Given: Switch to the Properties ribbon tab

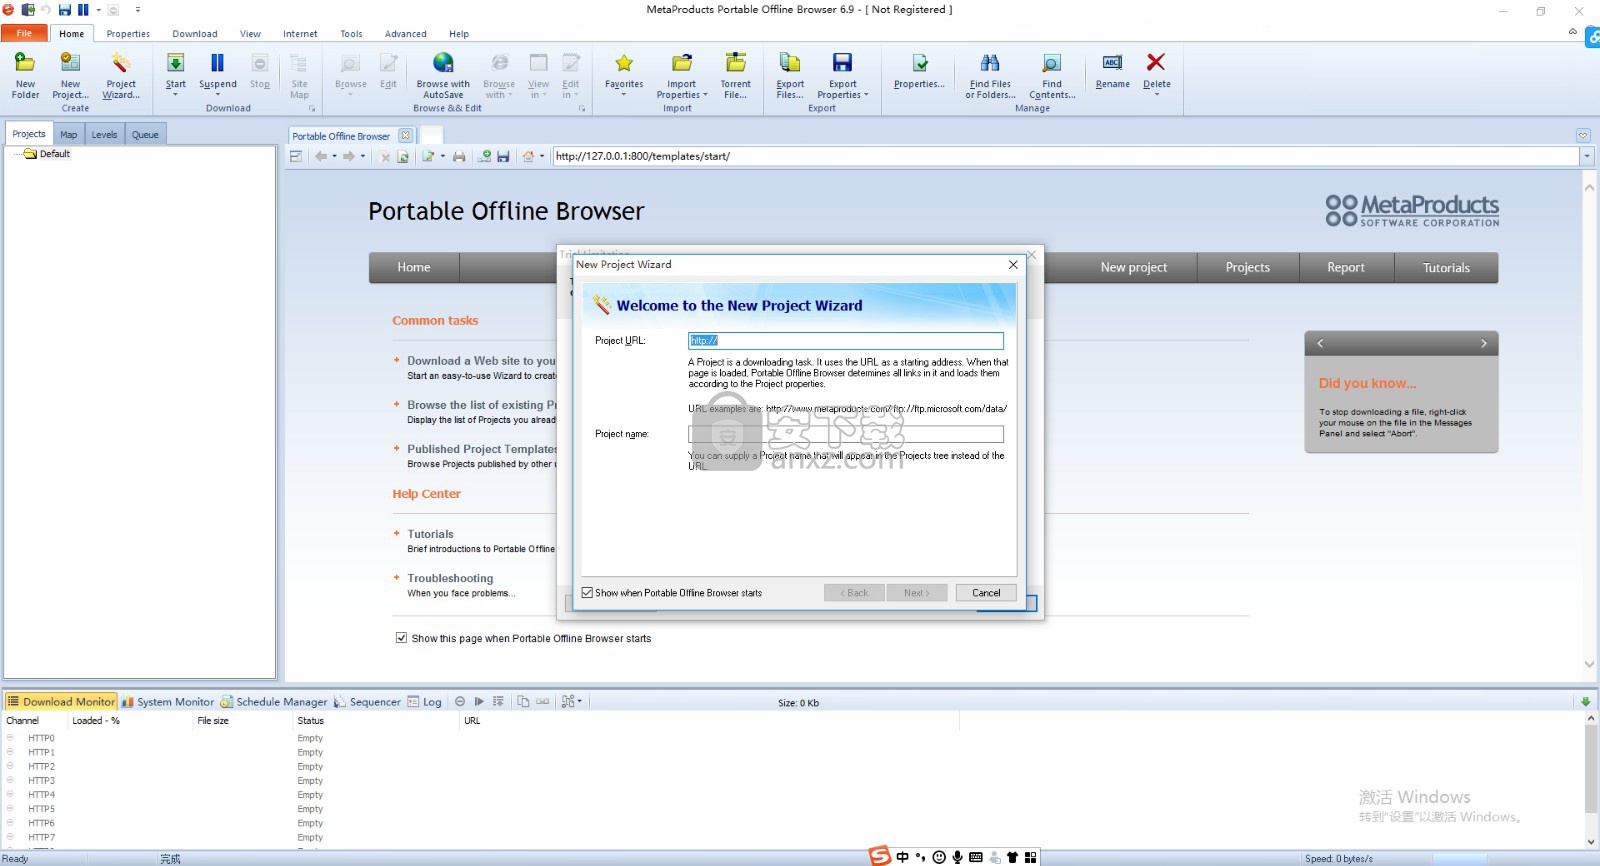Looking at the screenshot, I should click(128, 34).
